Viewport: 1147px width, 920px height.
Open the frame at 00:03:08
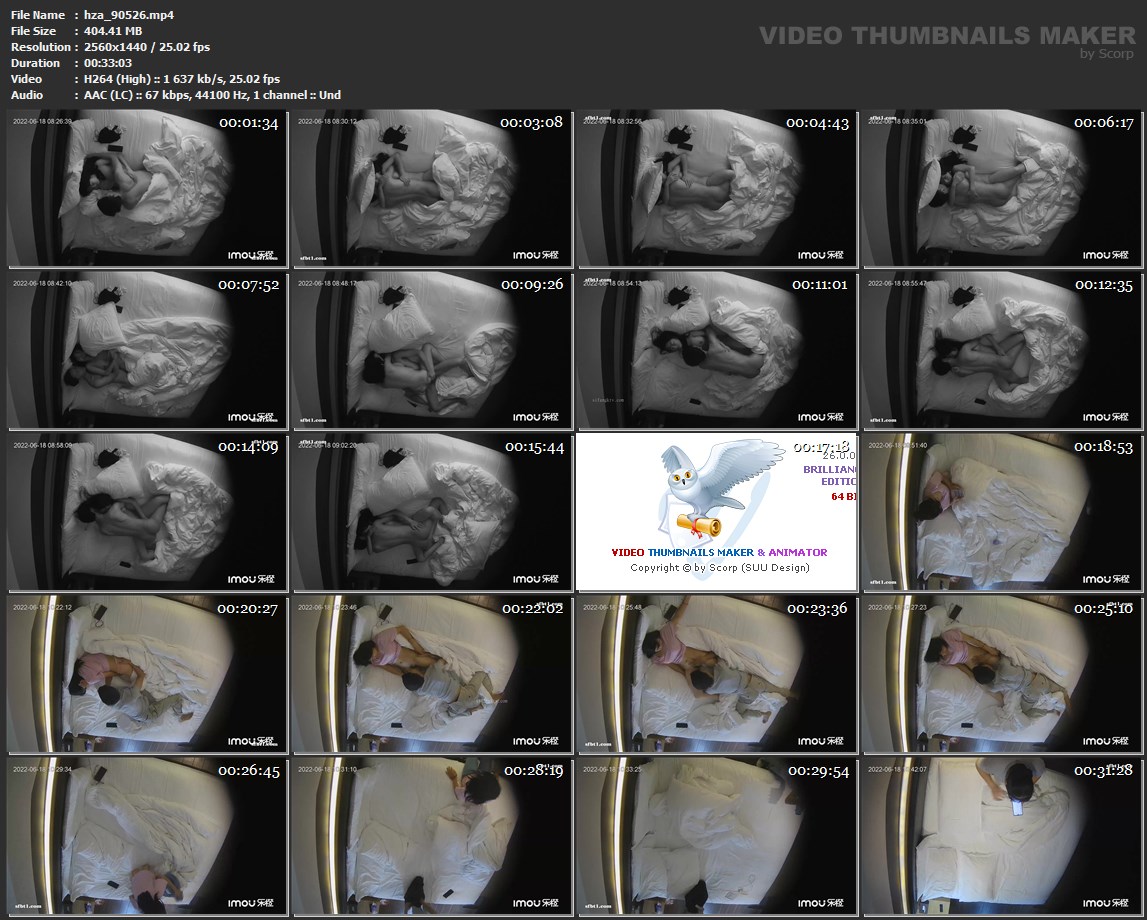pos(432,188)
